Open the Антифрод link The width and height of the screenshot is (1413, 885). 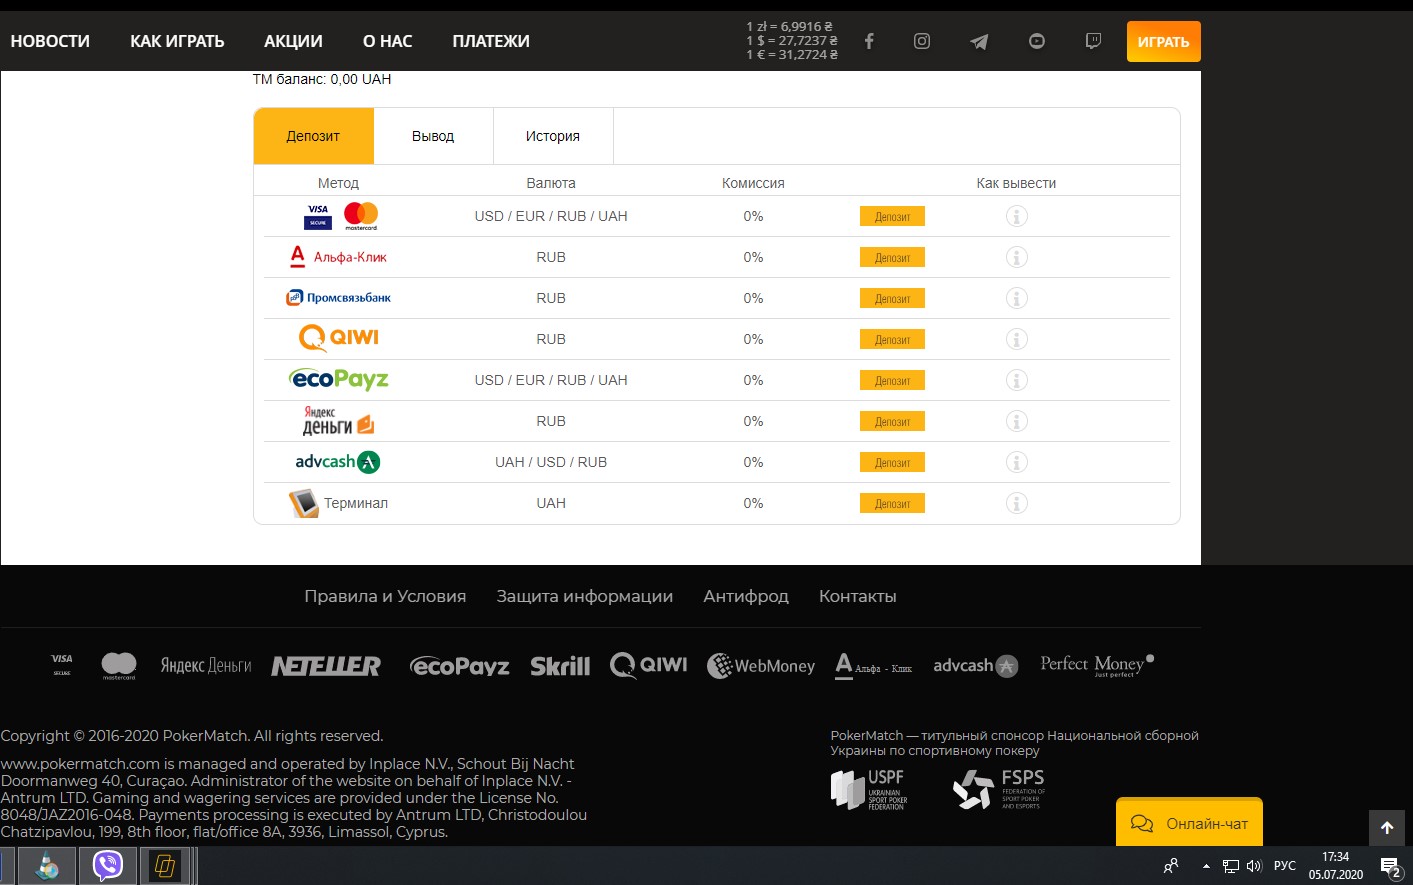pos(746,596)
